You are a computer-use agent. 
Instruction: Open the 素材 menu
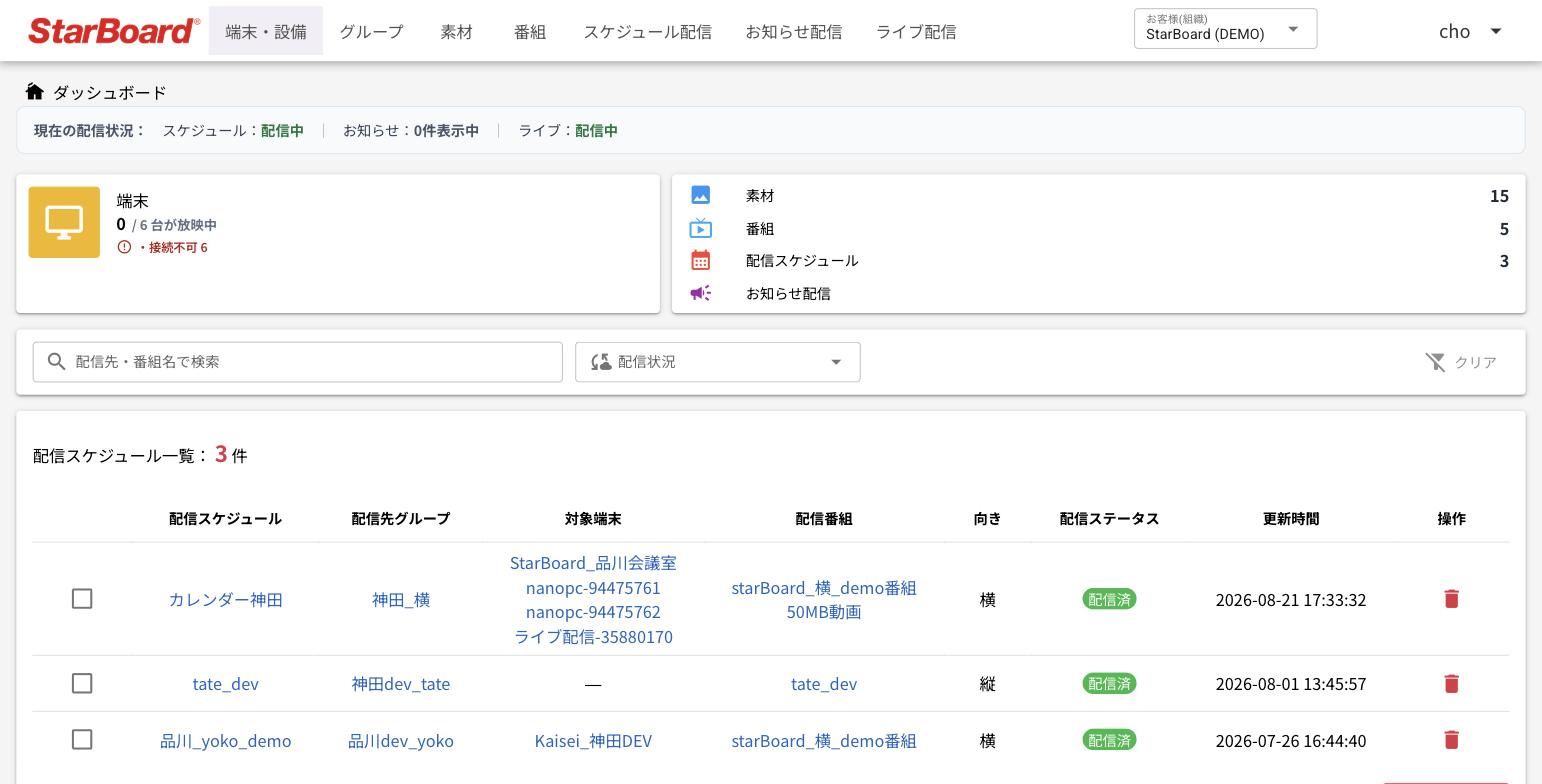point(457,31)
